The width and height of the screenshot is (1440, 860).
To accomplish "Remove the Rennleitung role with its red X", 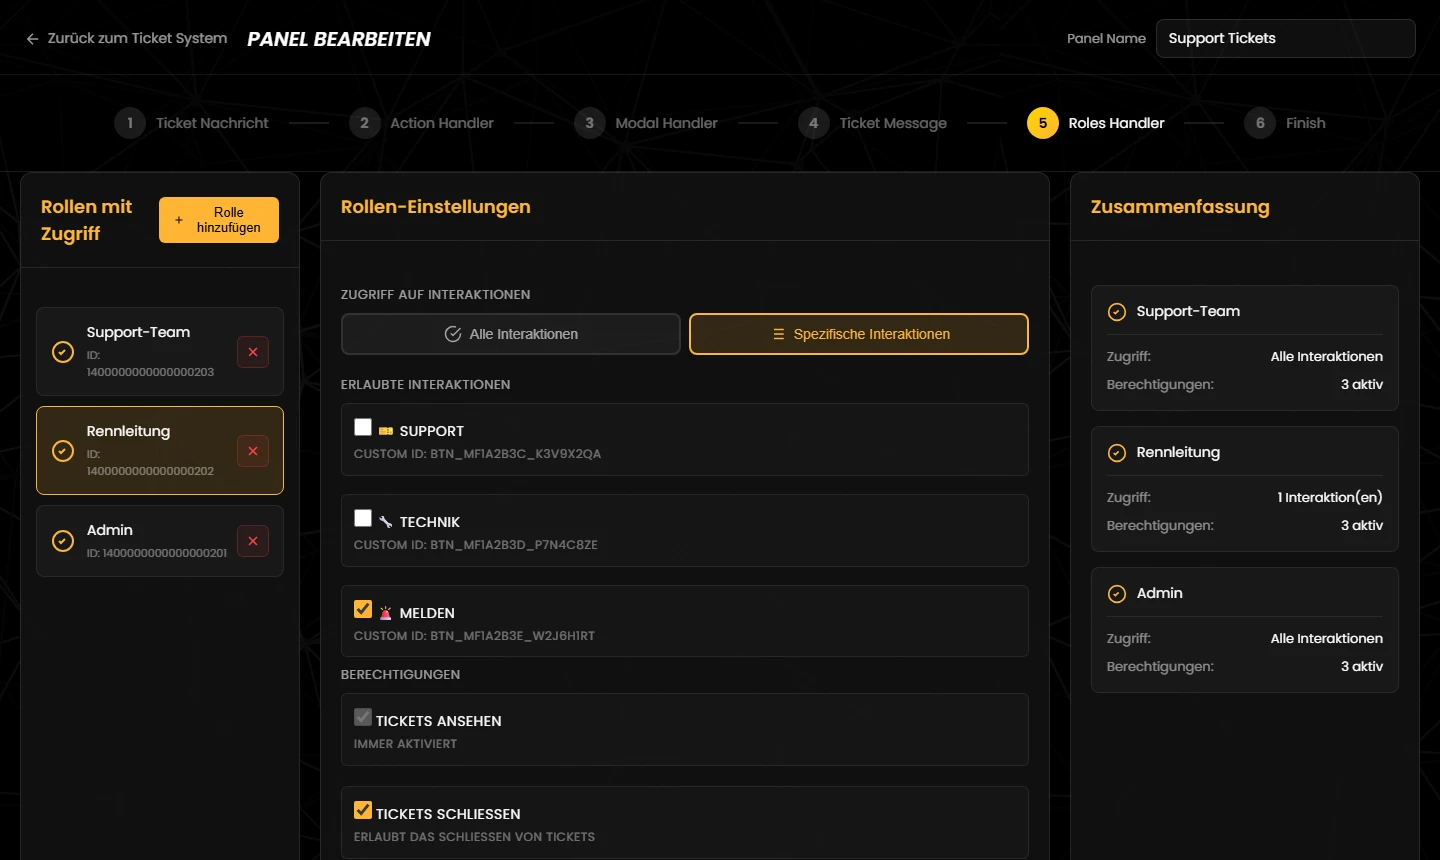I will [x=253, y=451].
